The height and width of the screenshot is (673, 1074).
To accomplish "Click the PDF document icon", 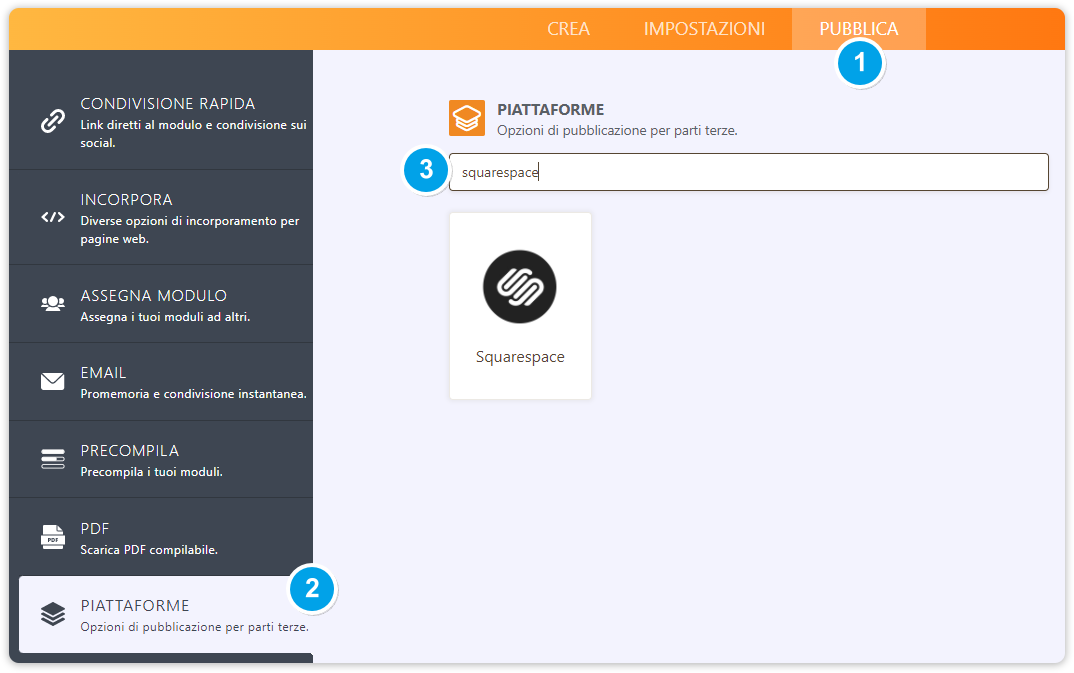I will tap(53, 537).
